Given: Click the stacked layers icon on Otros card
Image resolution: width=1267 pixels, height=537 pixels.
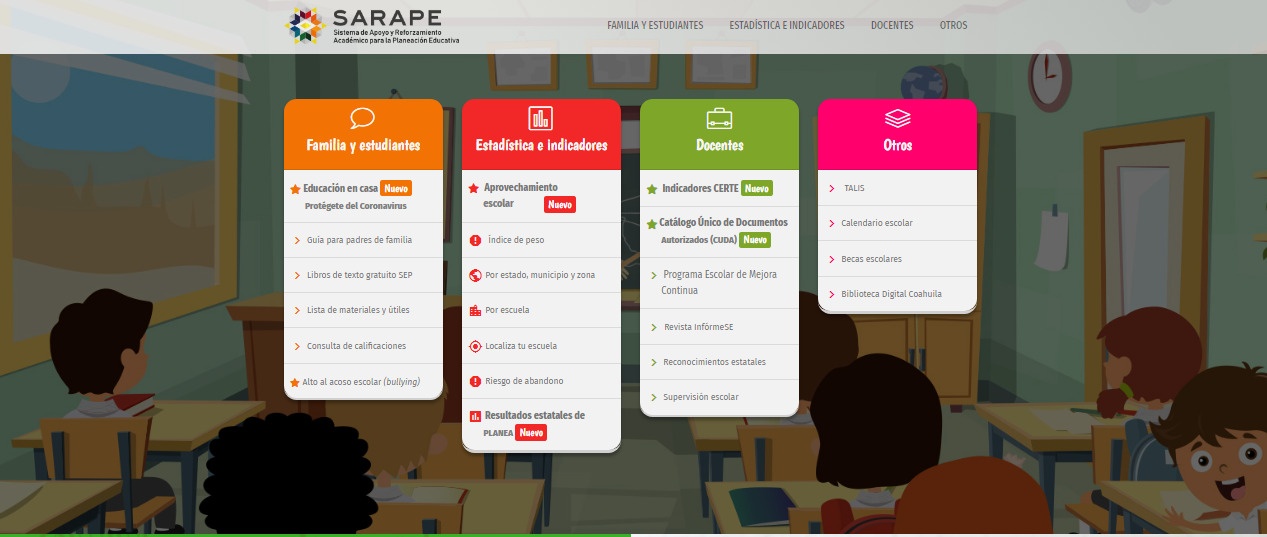Looking at the screenshot, I should coord(897,118).
